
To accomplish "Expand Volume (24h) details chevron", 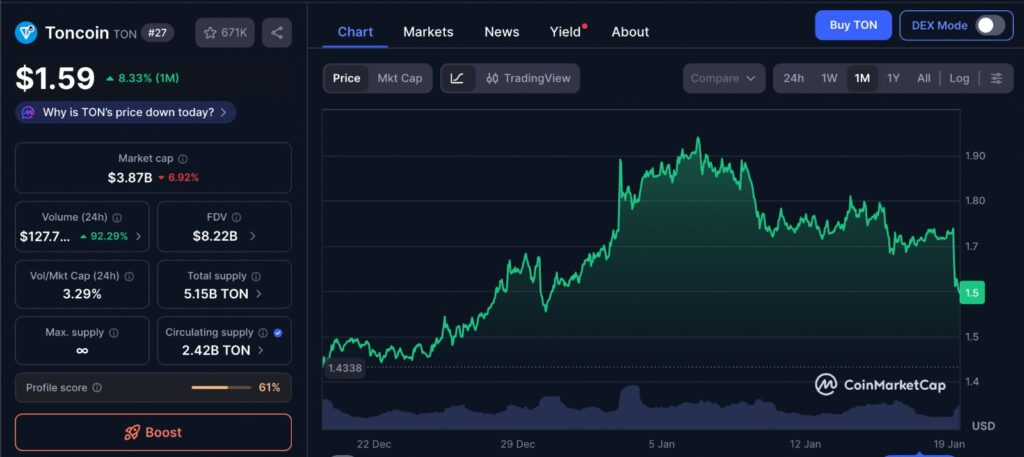I will coord(138,236).
